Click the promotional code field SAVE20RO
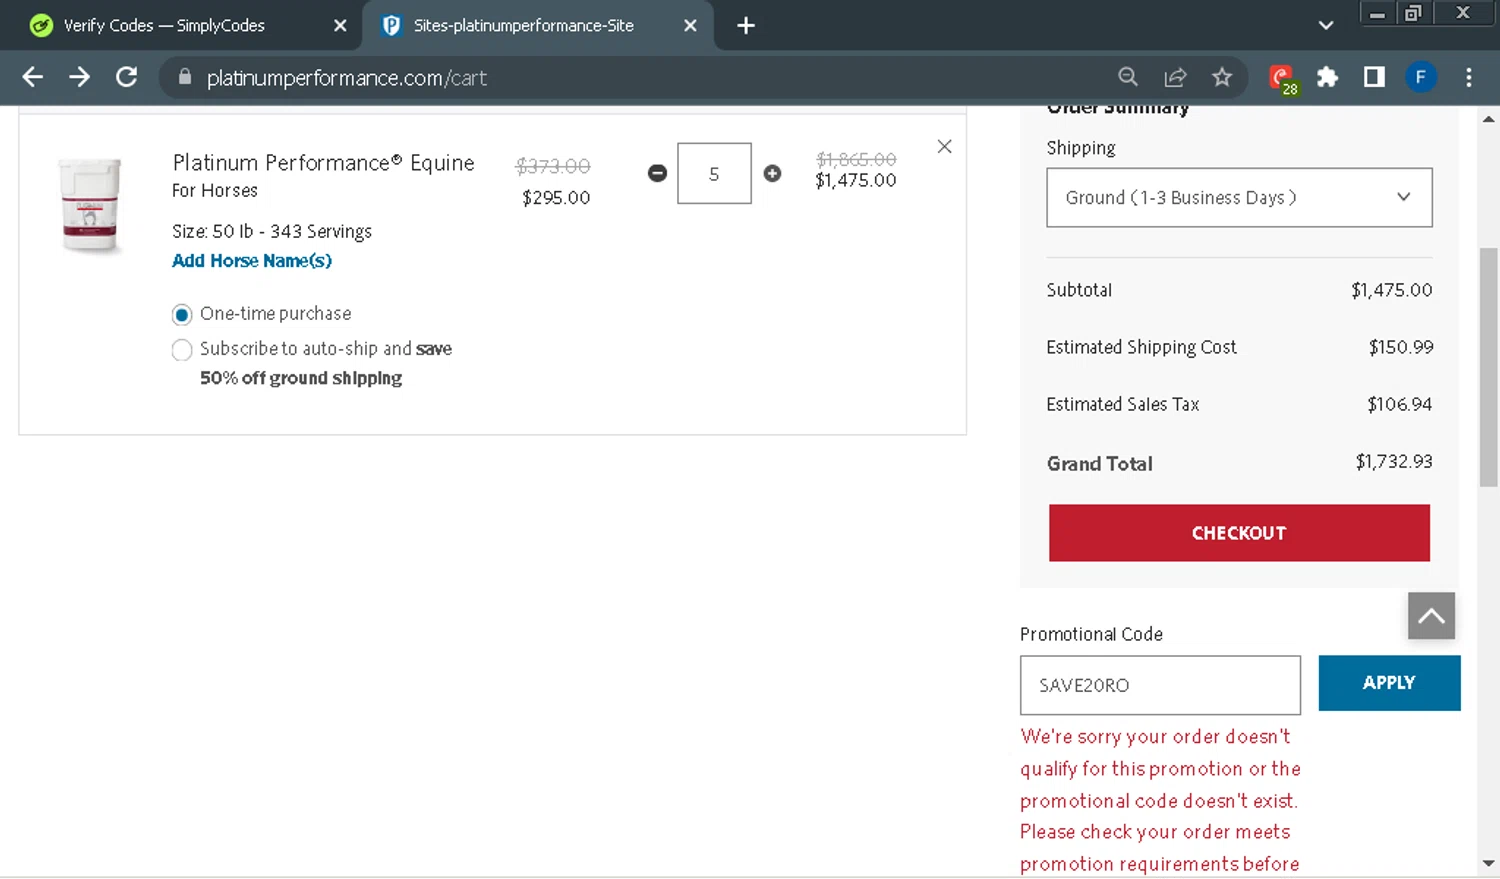1500x879 pixels. pos(1160,685)
